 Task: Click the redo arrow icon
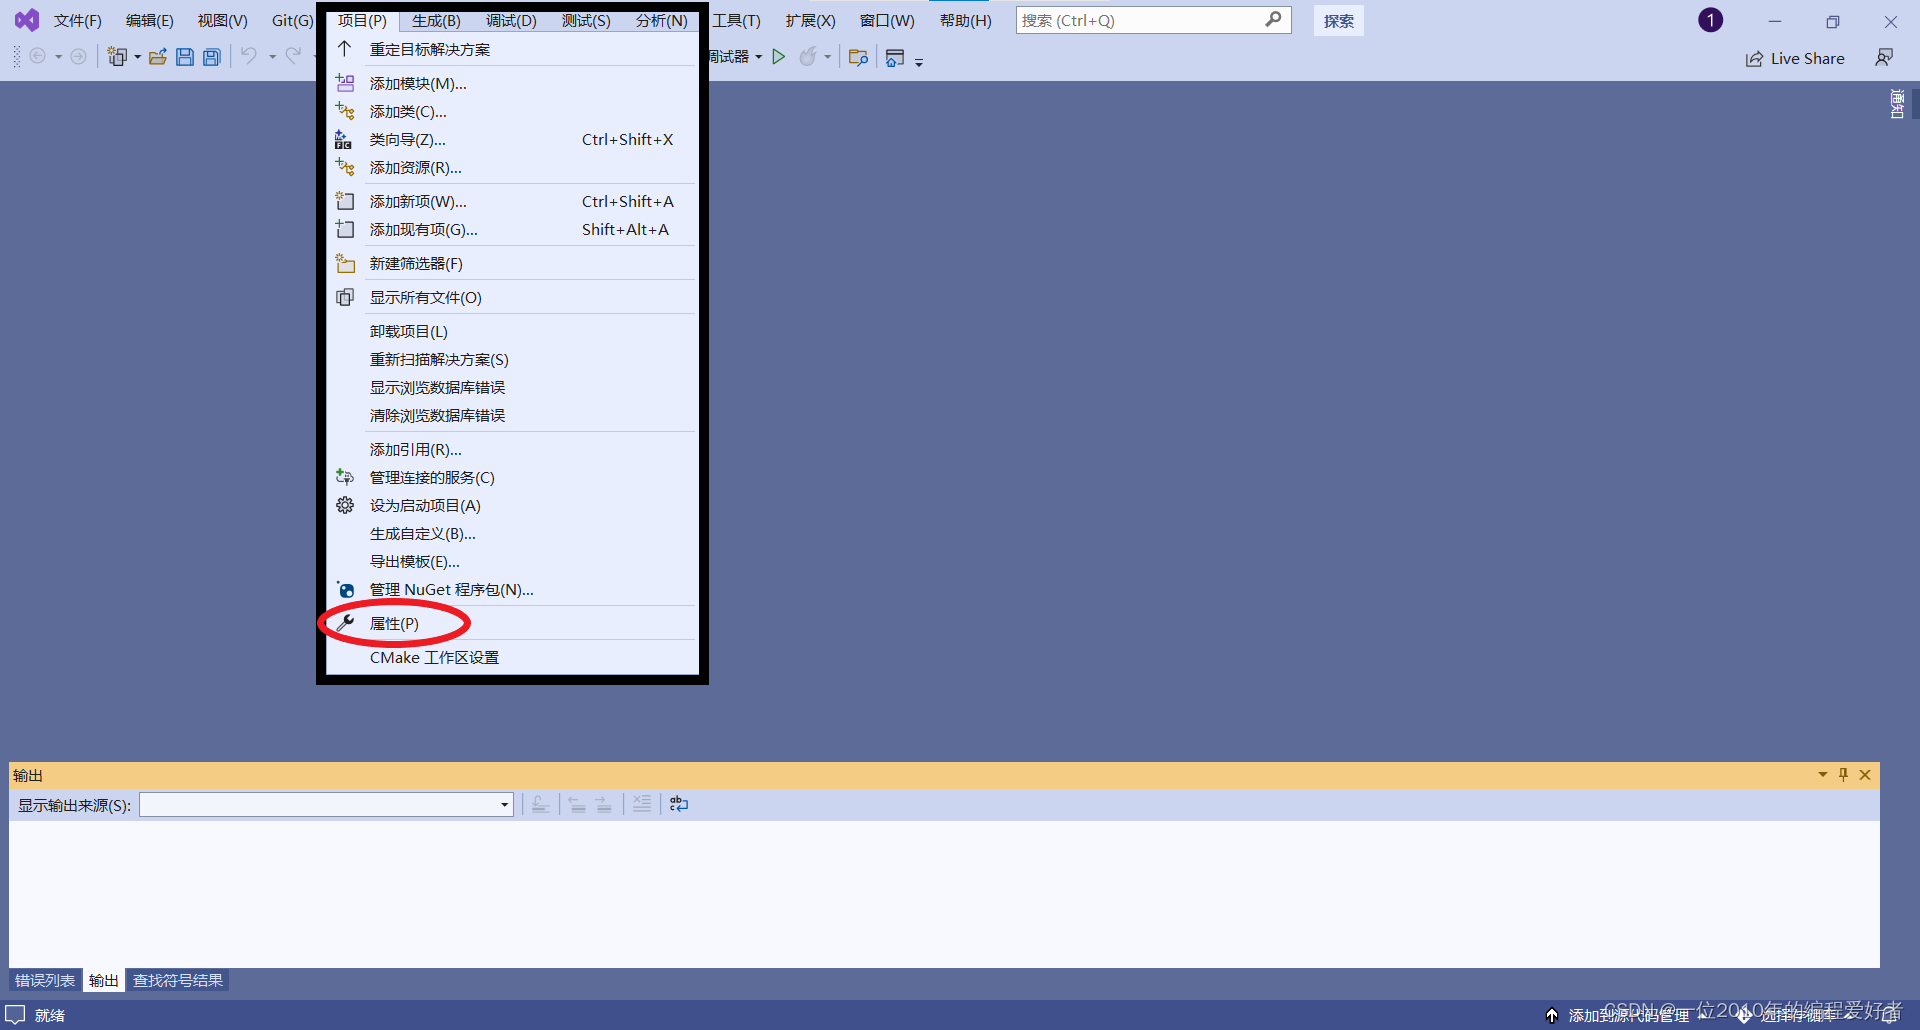point(293,56)
